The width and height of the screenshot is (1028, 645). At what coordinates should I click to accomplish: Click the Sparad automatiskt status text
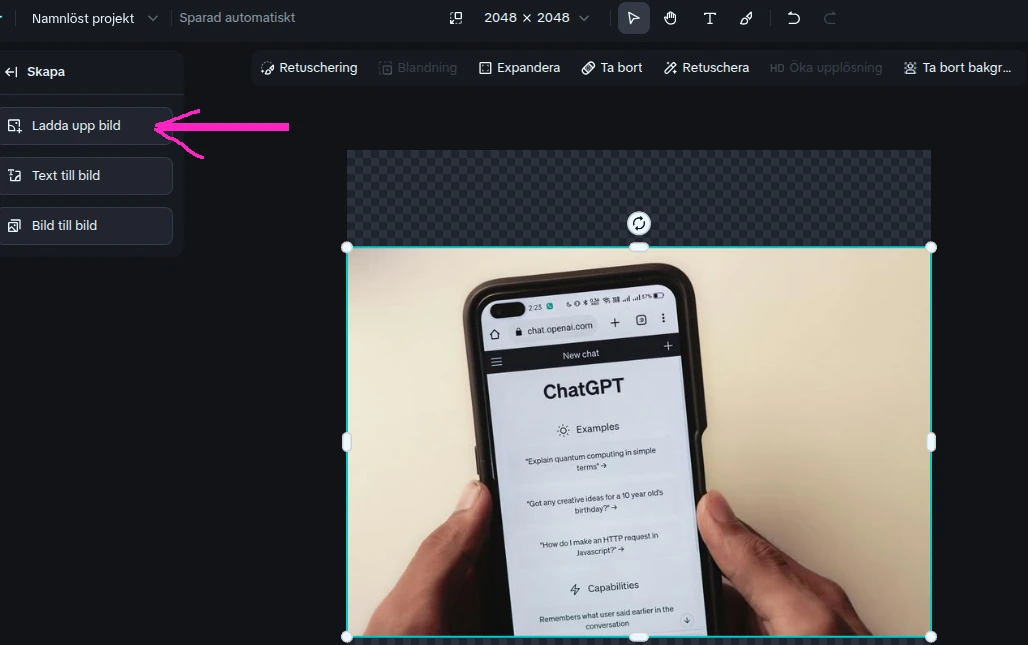tap(237, 18)
